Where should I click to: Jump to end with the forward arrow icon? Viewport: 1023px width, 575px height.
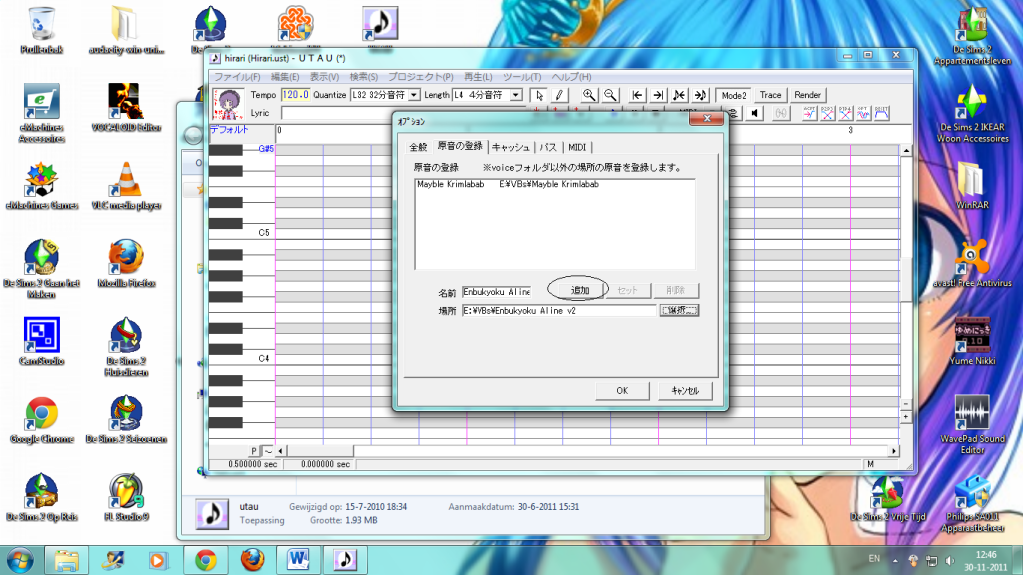[658, 95]
